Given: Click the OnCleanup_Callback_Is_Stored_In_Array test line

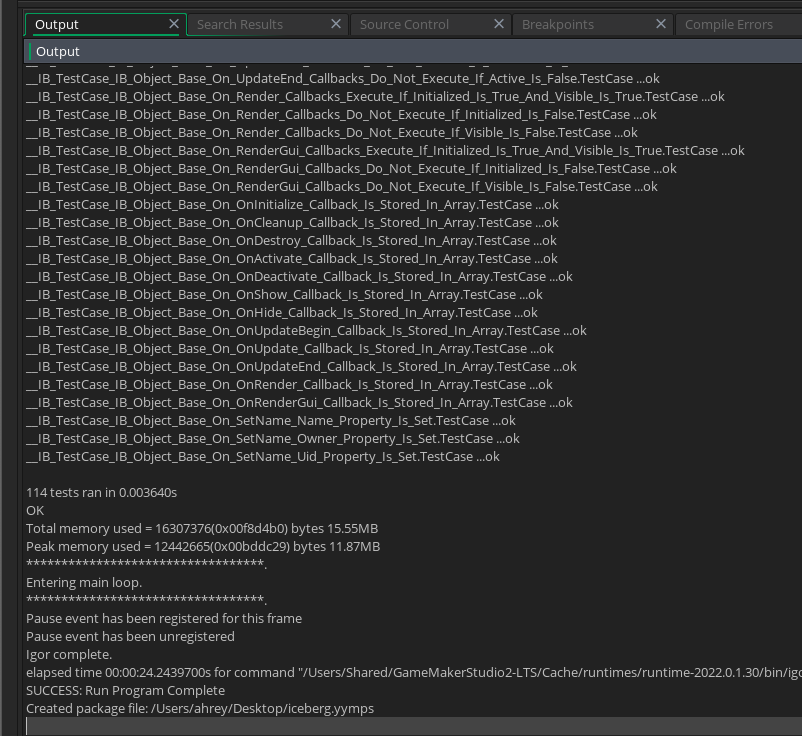Looking at the screenshot, I should tap(292, 222).
